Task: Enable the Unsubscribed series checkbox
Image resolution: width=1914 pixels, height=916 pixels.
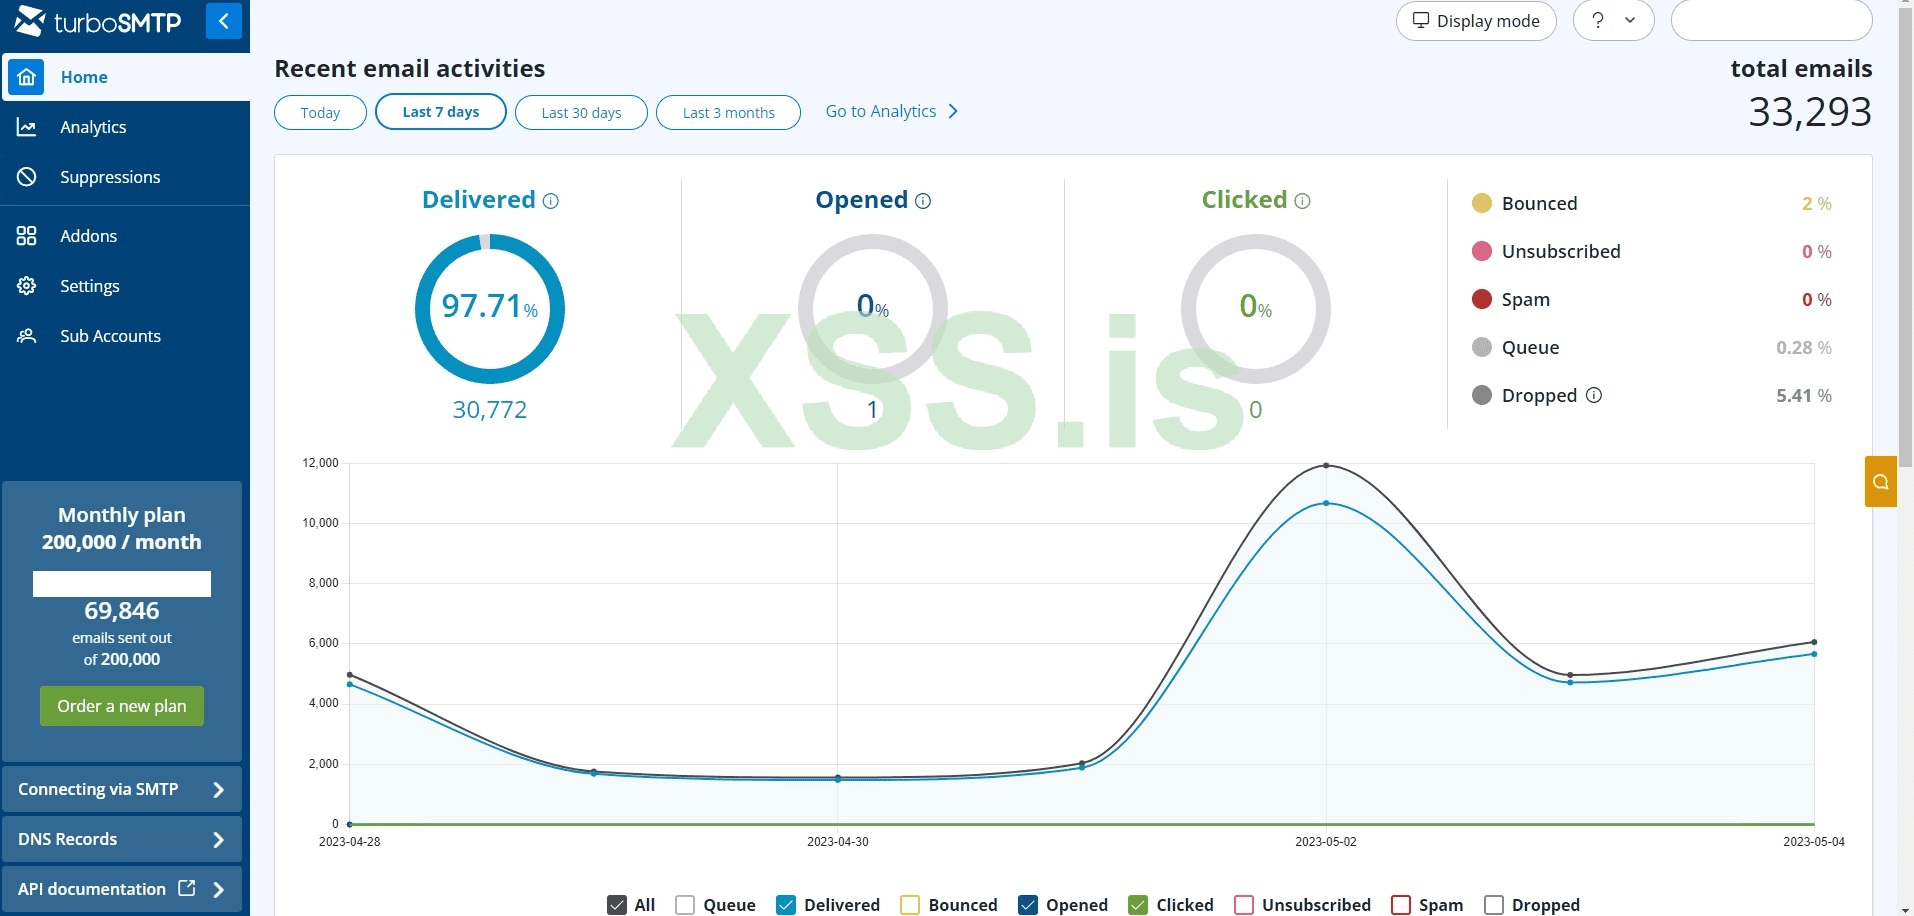Action: 1244,905
